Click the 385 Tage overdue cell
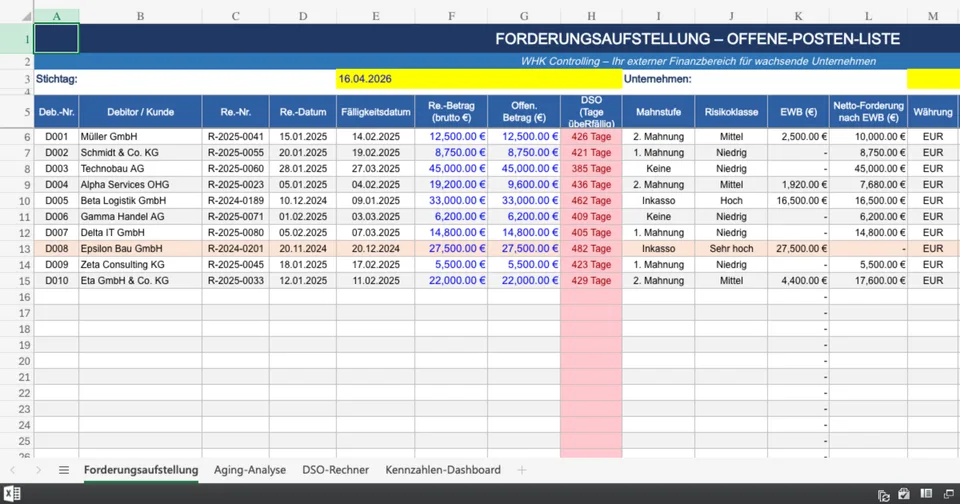Image resolution: width=960 pixels, height=504 pixels. tap(591, 168)
